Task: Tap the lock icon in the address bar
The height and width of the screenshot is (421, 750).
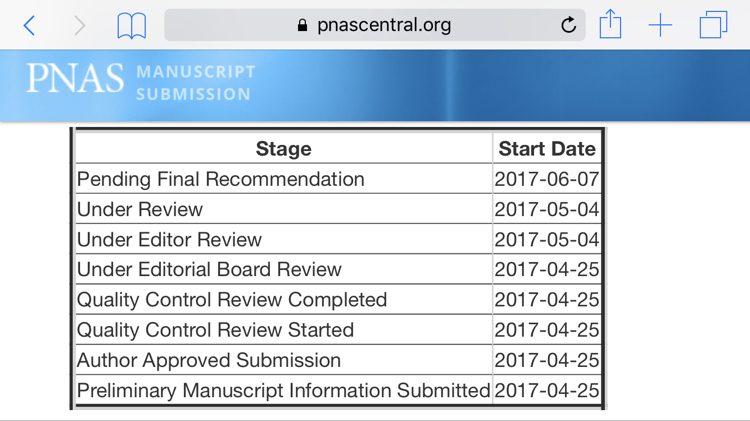Action: [x=303, y=26]
